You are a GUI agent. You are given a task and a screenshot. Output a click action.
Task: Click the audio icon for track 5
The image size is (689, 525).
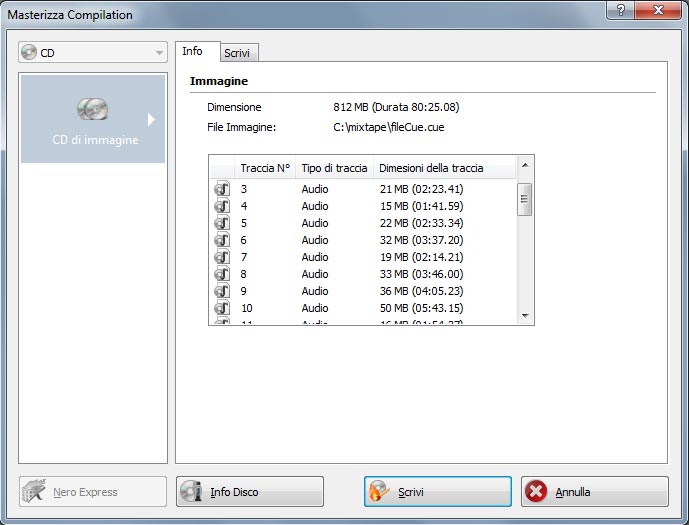222,223
